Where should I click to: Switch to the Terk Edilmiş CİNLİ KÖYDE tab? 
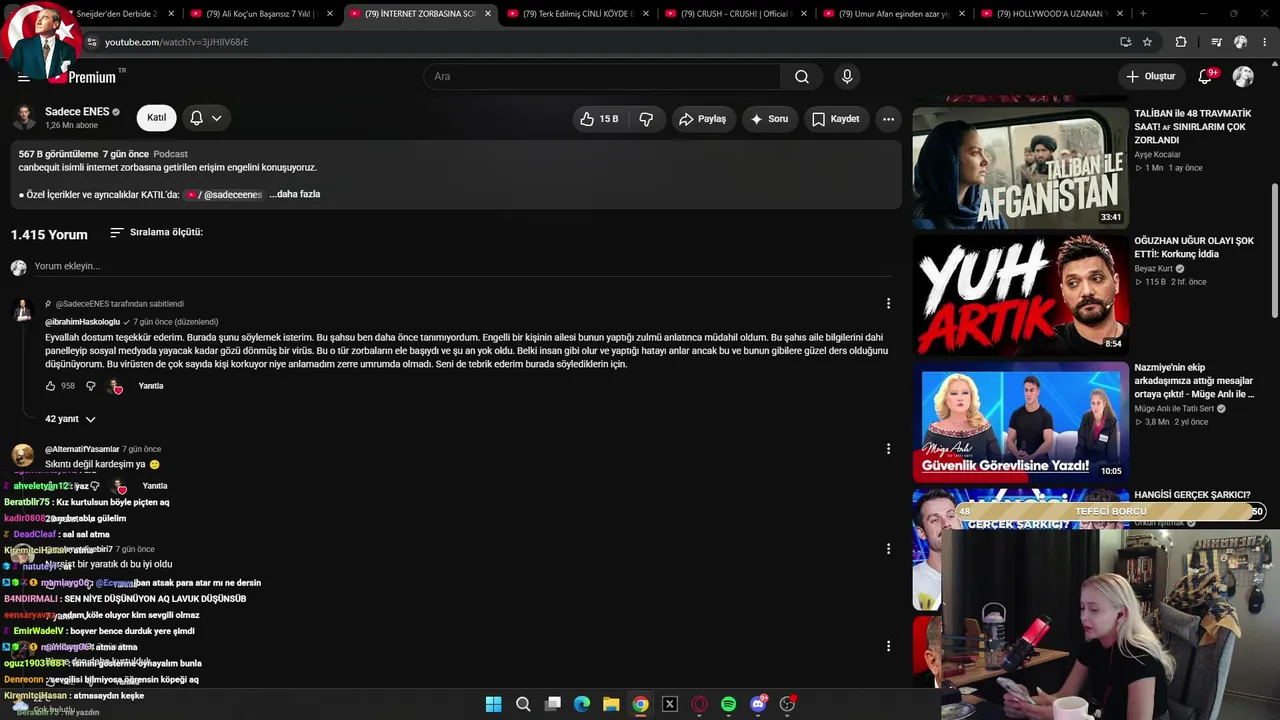tap(578, 14)
